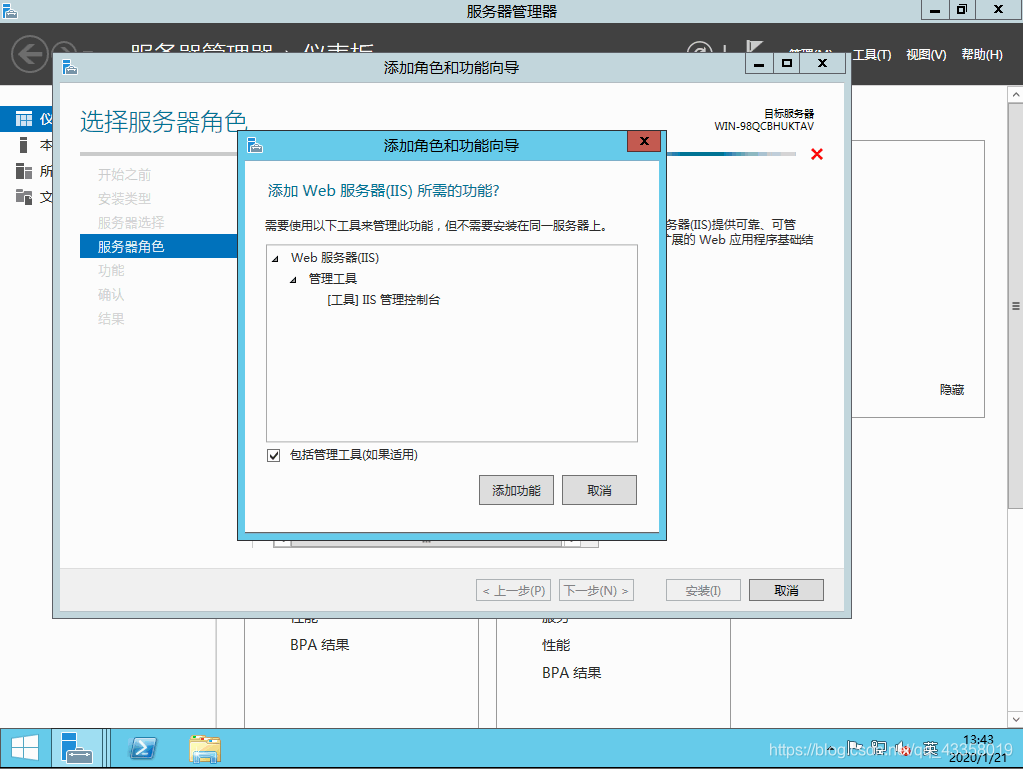The width and height of the screenshot is (1023, 769).
Task: Open File Services icon in sidebar
Action: (x=23, y=196)
